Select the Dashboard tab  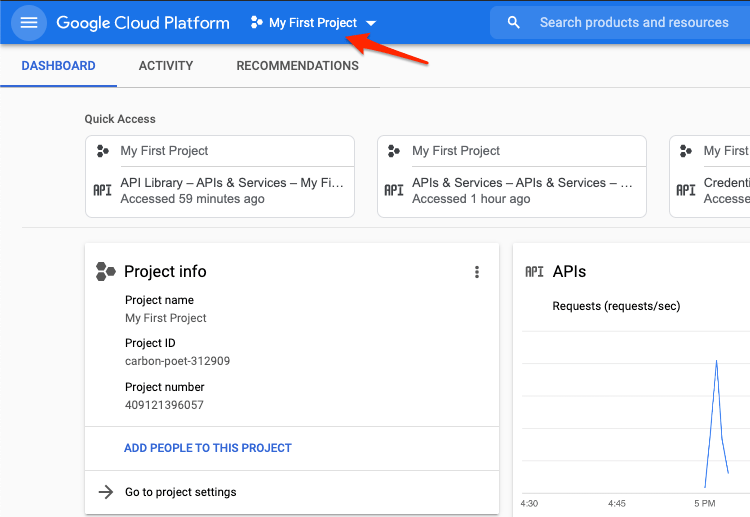click(58, 66)
